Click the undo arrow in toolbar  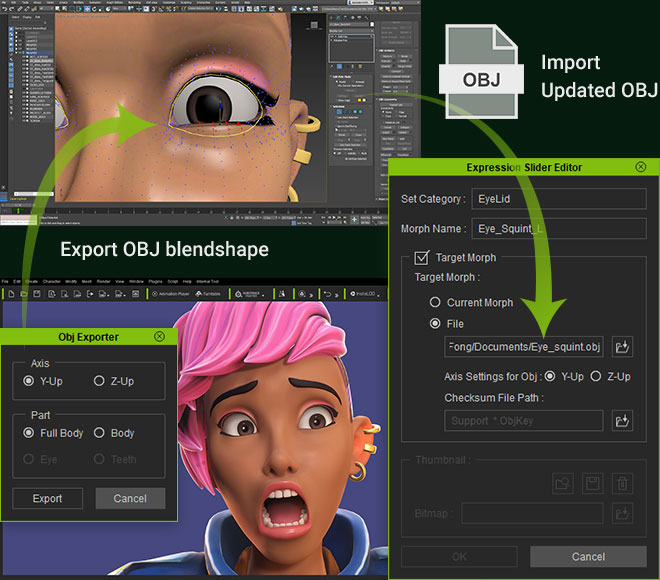[327, 294]
